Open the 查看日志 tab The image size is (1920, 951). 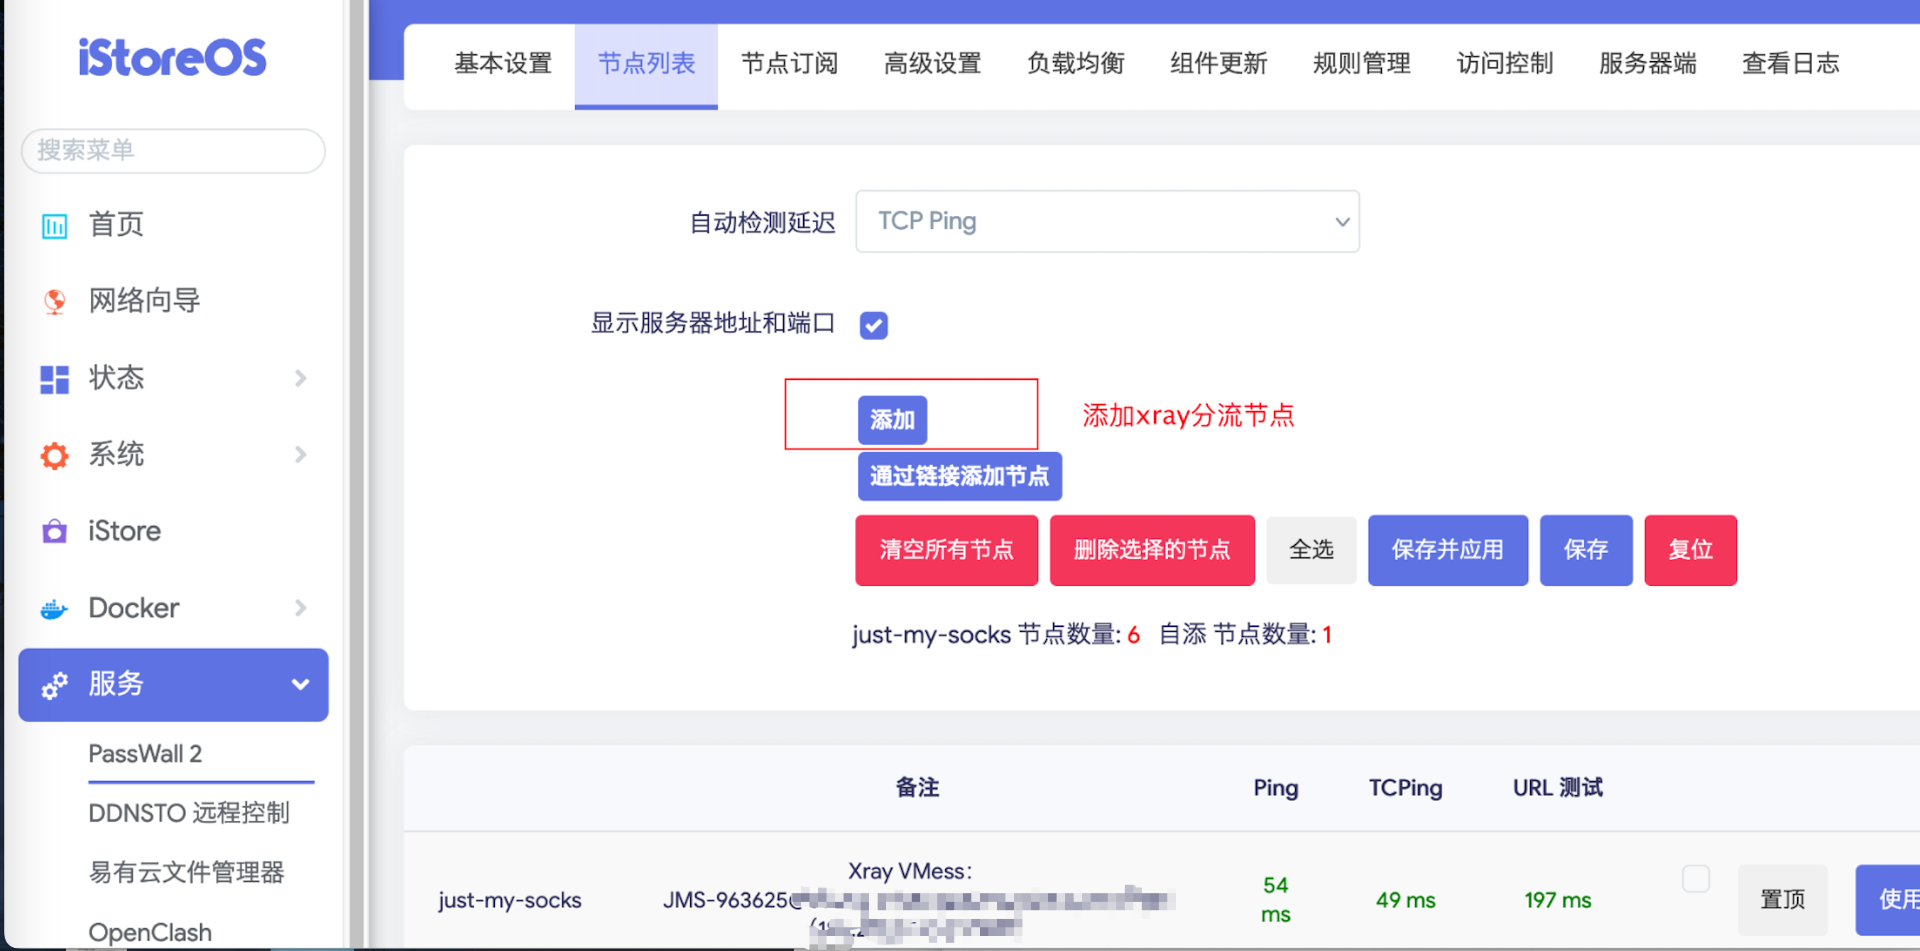click(1790, 63)
